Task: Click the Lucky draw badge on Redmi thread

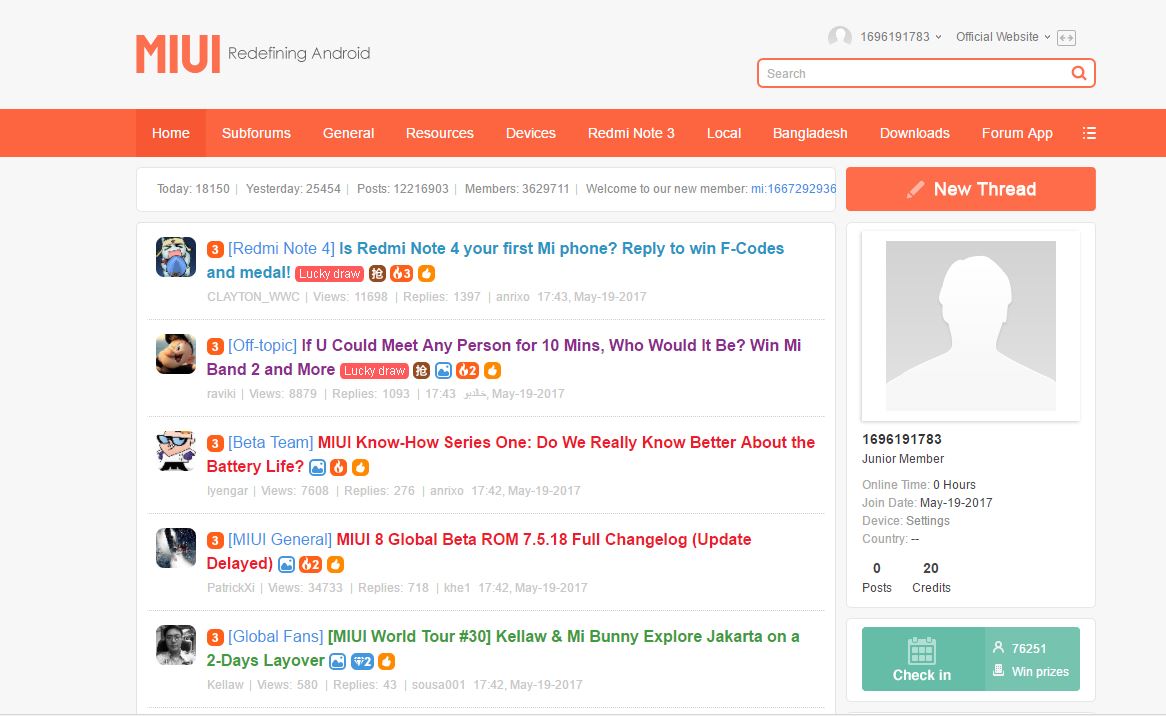Action: pos(329,273)
